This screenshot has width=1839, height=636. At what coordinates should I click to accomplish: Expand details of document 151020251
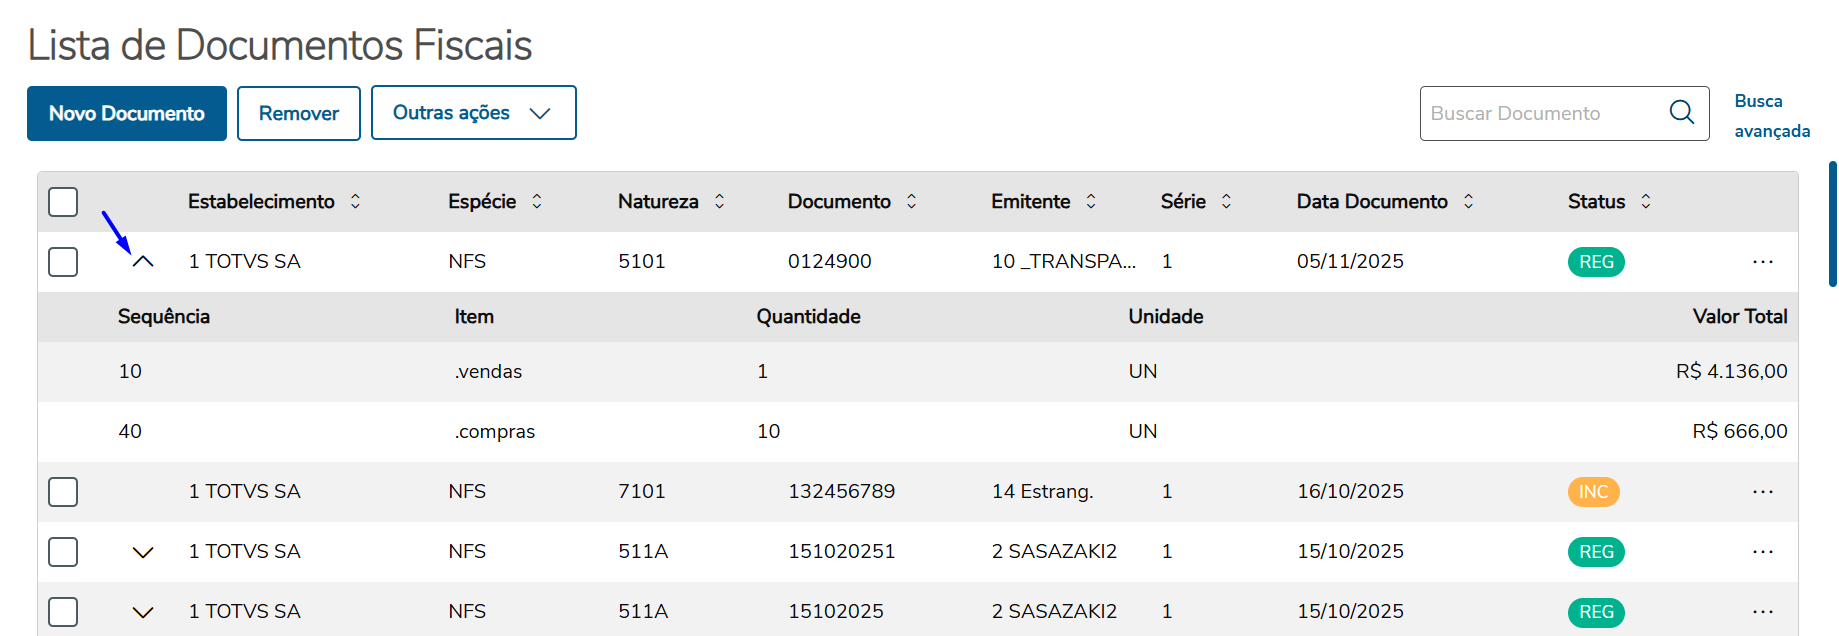[143, 552]
